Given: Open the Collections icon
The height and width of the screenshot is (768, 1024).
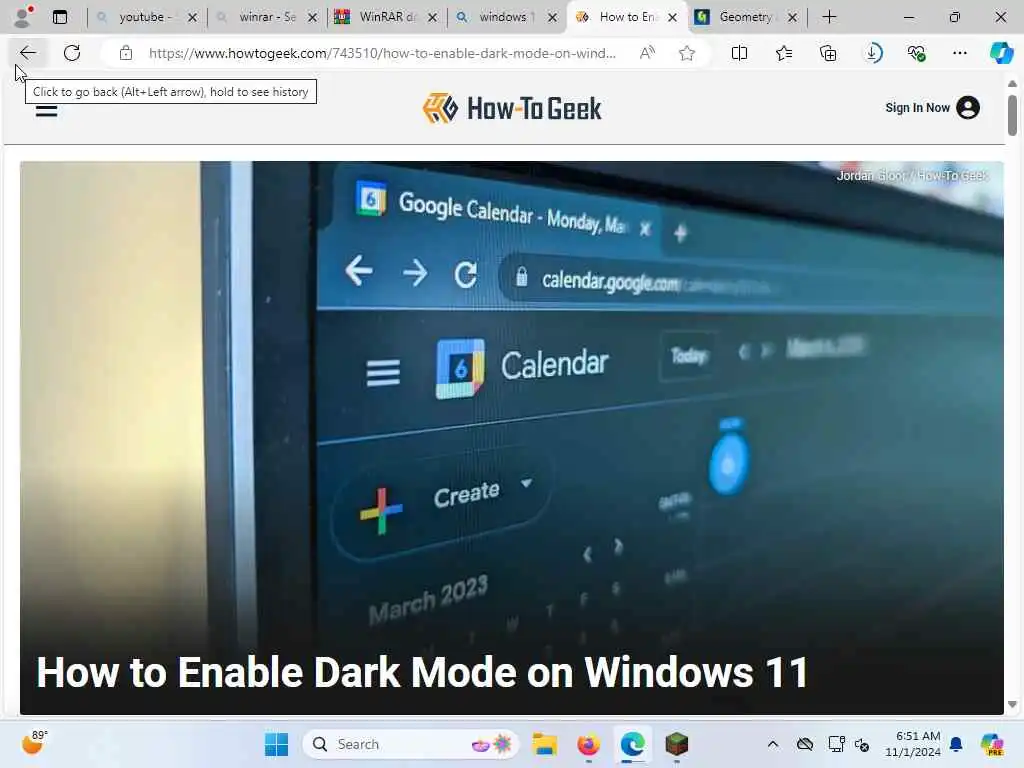Looking at the screenshot, I should [x=828, y=53].
